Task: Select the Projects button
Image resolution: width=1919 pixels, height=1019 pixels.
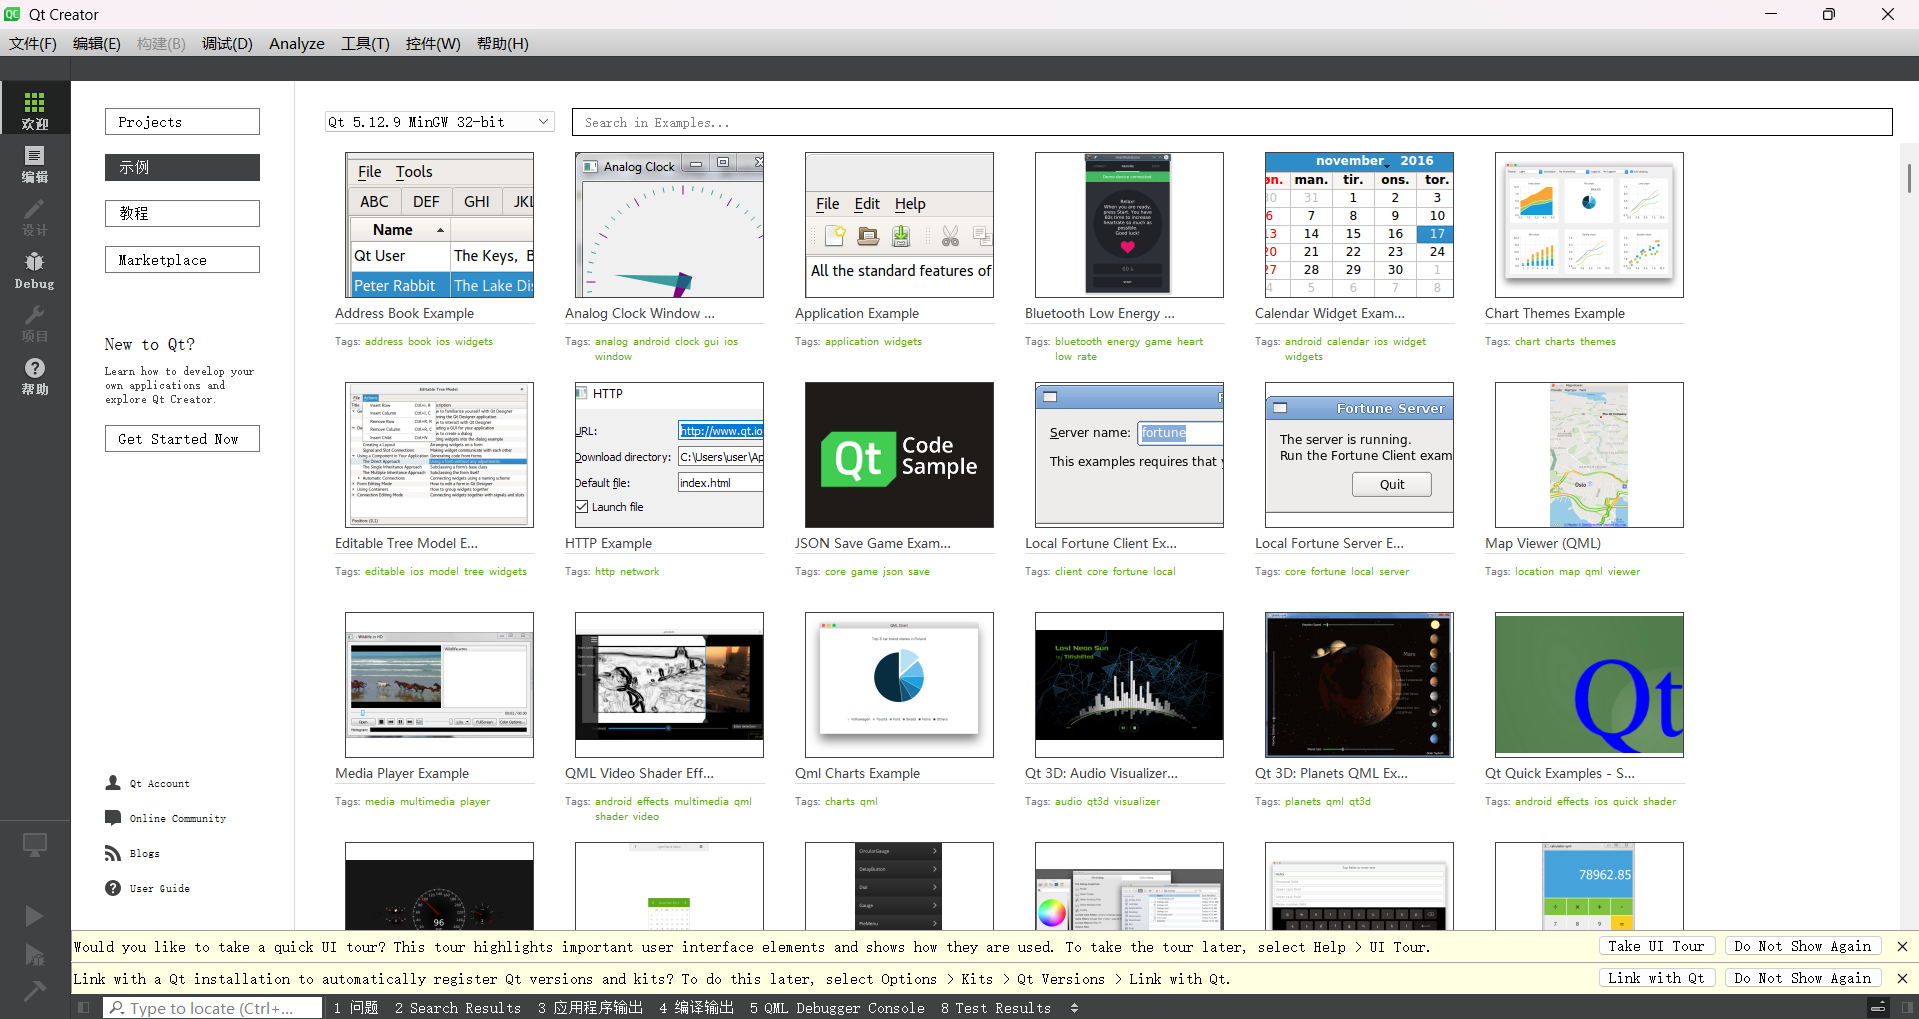Action: pyautogui.click(x=182, y=121)
